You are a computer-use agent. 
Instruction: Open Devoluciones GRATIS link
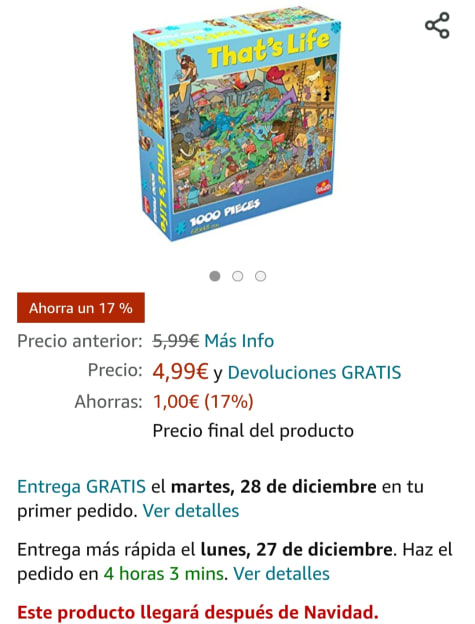[314, 372]
